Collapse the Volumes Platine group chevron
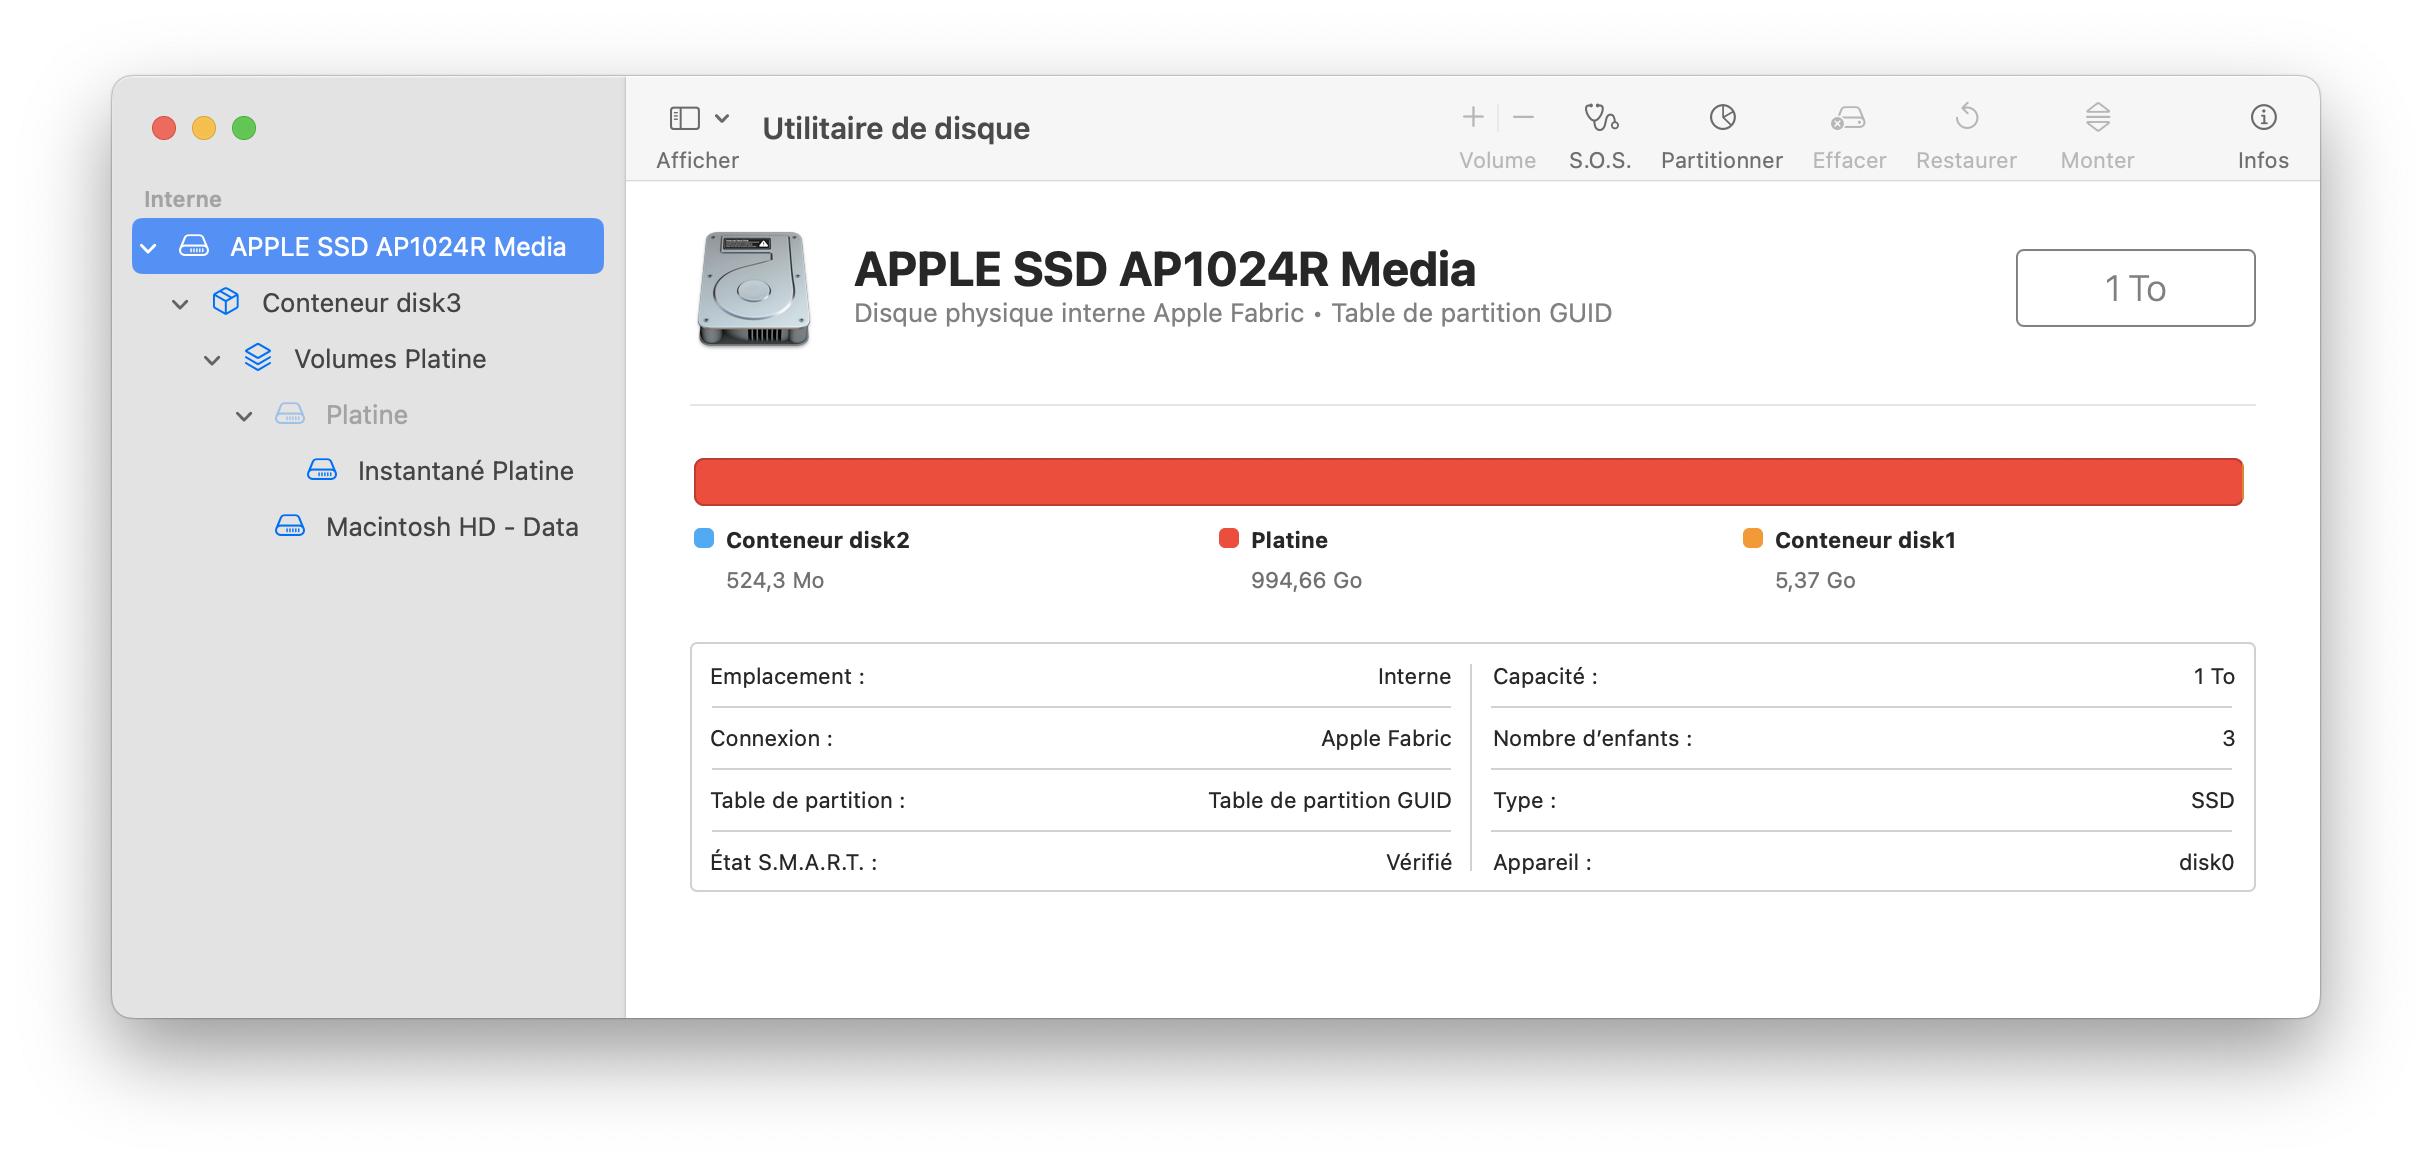This screenshot has height=1166, width=2432. 212,360
